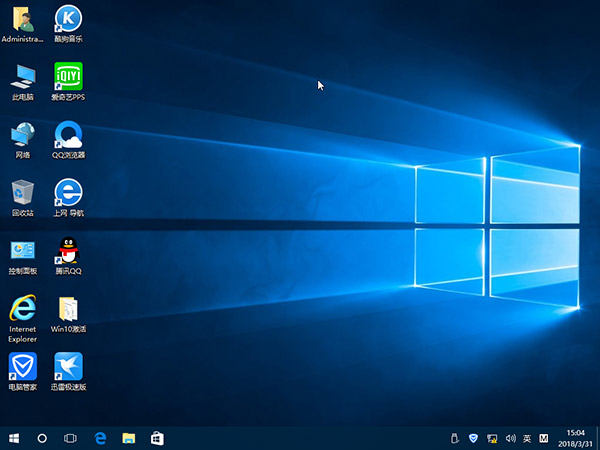Toggle the 英 input language indicator

click(527, 438)
